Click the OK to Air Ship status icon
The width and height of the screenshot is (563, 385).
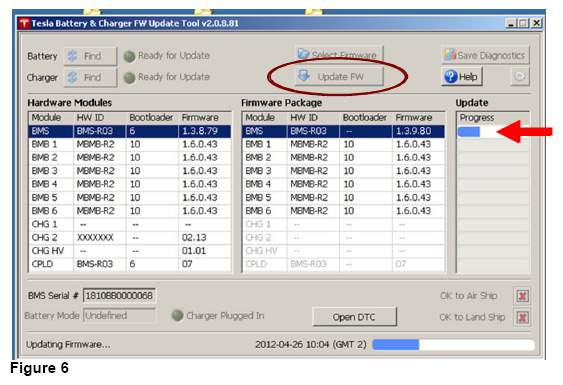[x=522, y=296]
